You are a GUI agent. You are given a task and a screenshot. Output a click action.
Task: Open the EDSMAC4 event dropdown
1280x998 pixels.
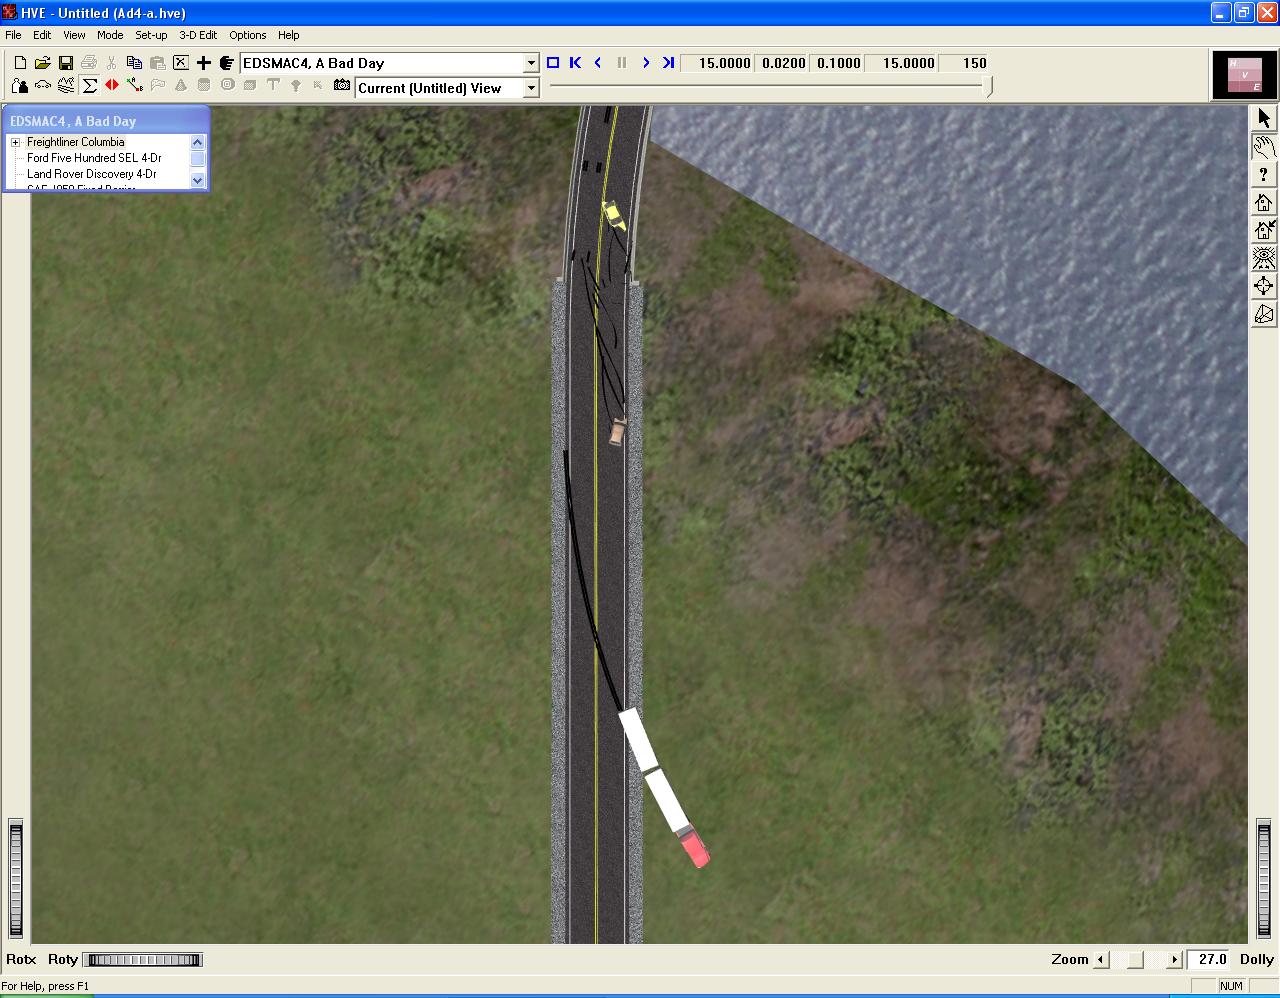[x=531, y=63]
